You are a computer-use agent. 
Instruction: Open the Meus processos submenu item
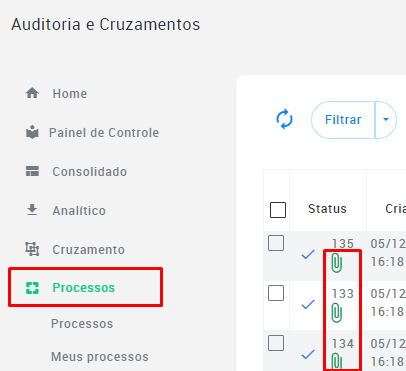pos(100,357)
